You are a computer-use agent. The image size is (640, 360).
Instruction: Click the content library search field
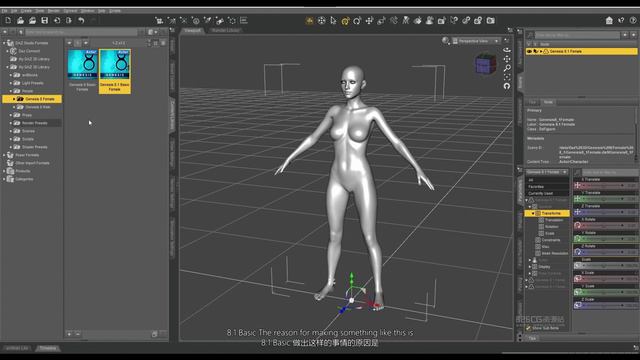pyautogui.click(x=81, y=32)
